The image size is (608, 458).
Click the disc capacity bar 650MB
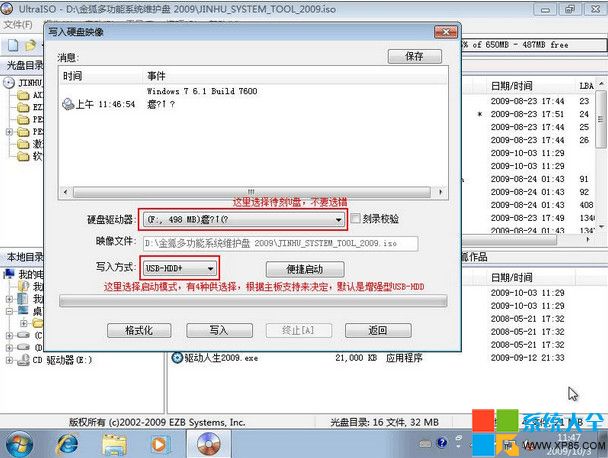click(534, 45)
